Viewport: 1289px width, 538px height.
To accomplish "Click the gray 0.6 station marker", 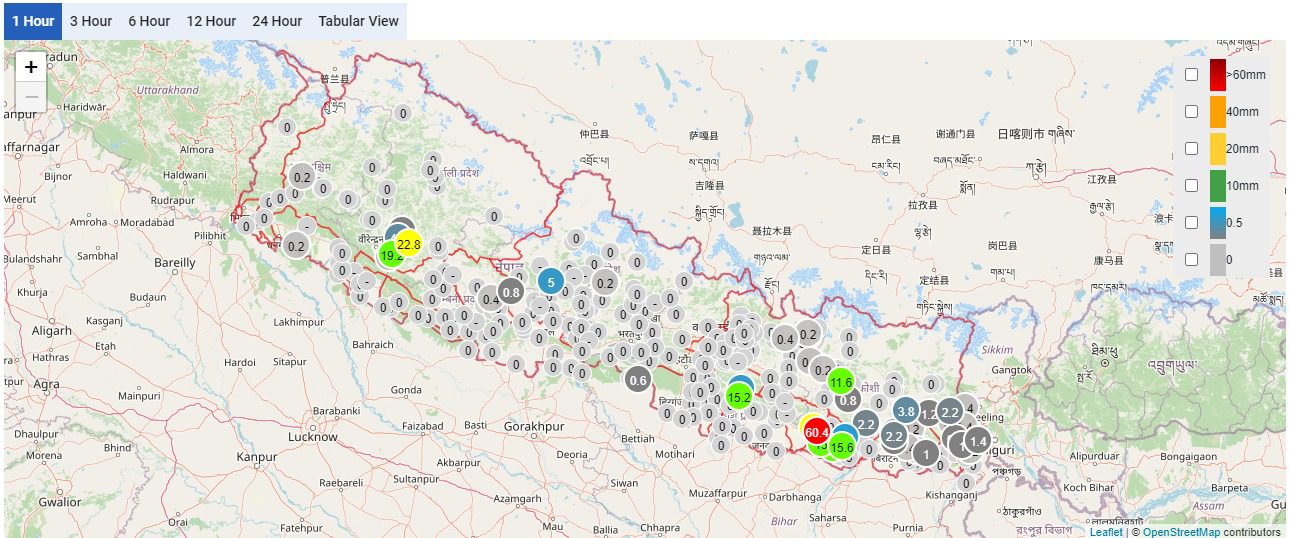I will pyautogui.click(x=638, y=379).
